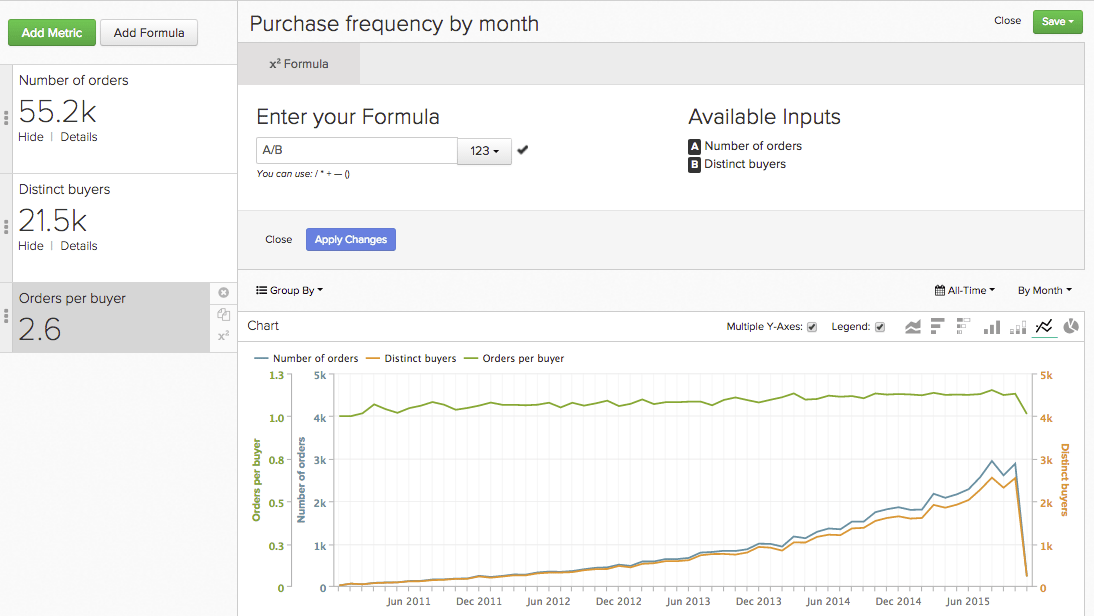The height and width of the screenshot is (616, 1094).
Task: Open the x² formula editor for Orders per buyer
Action: (x=223, y=336)
